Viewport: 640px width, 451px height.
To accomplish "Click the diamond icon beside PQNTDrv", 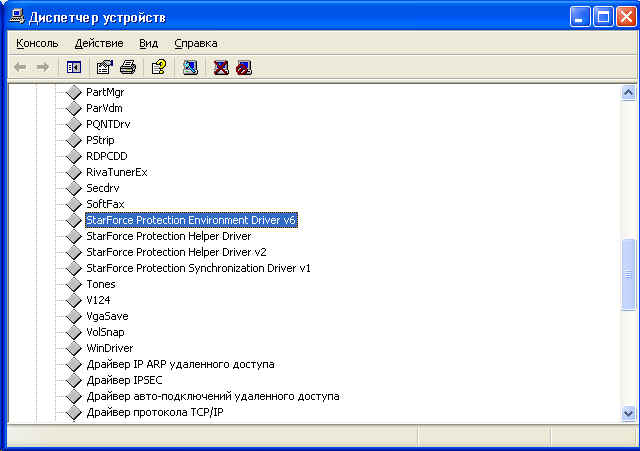I will [x=74, y=124].
